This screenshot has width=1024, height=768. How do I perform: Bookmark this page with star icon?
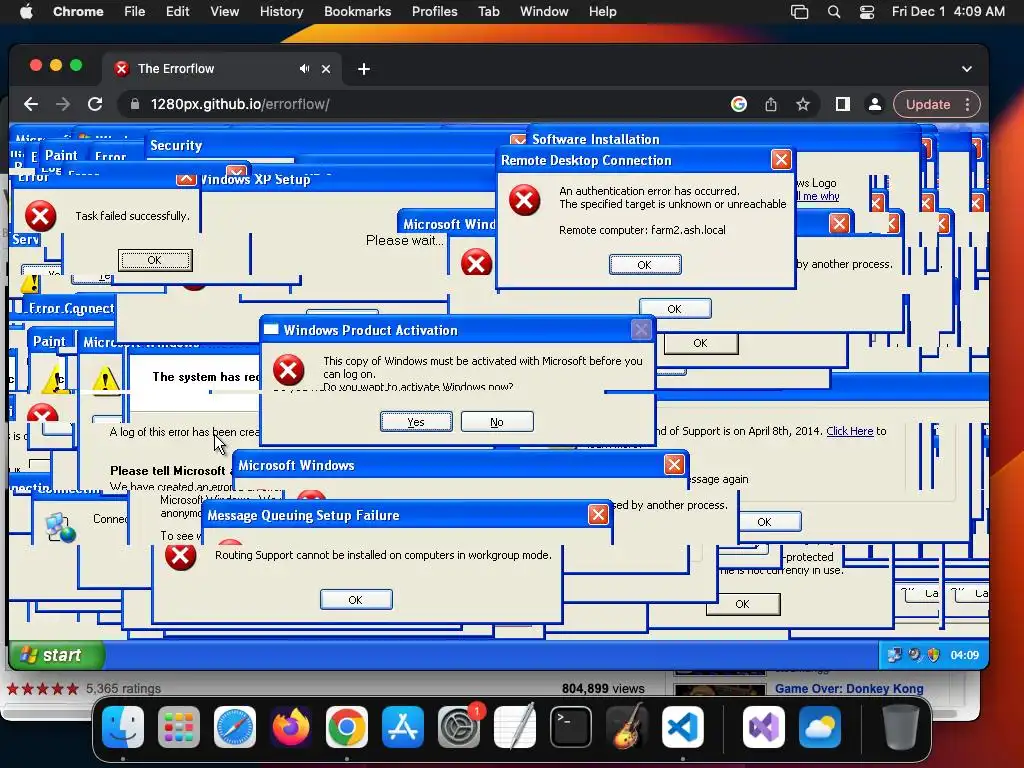(x=803, y=104)
